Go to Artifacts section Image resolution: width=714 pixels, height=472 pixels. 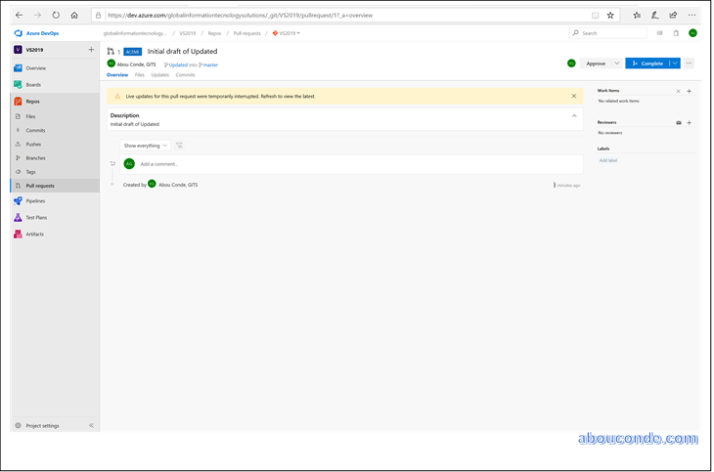point(35,234)
